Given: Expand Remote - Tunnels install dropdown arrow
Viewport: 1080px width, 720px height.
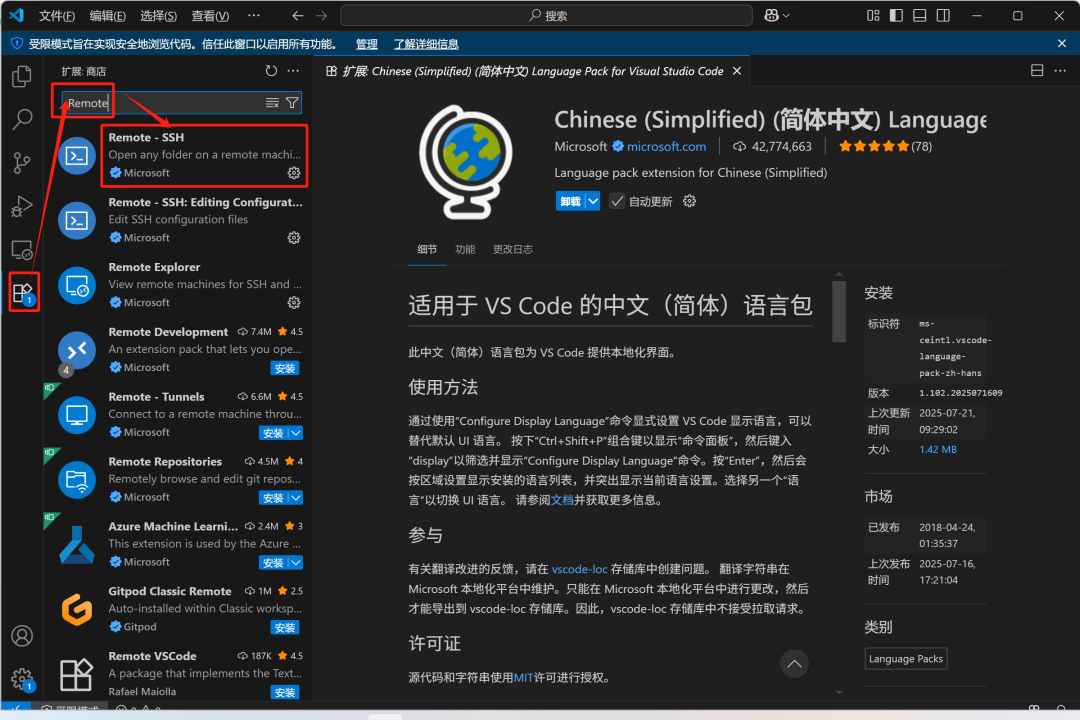Looking at the screenshot, I should click(x=295, y=433).
